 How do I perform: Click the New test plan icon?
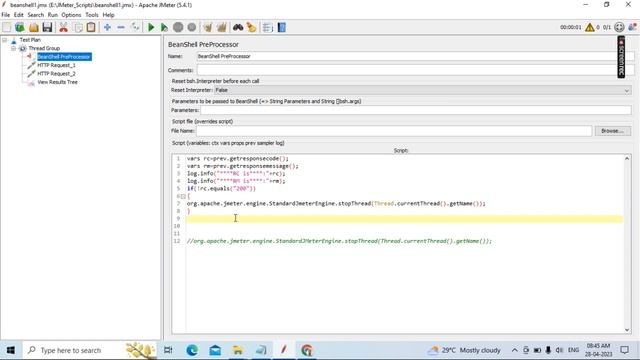(x=7, y=27)
